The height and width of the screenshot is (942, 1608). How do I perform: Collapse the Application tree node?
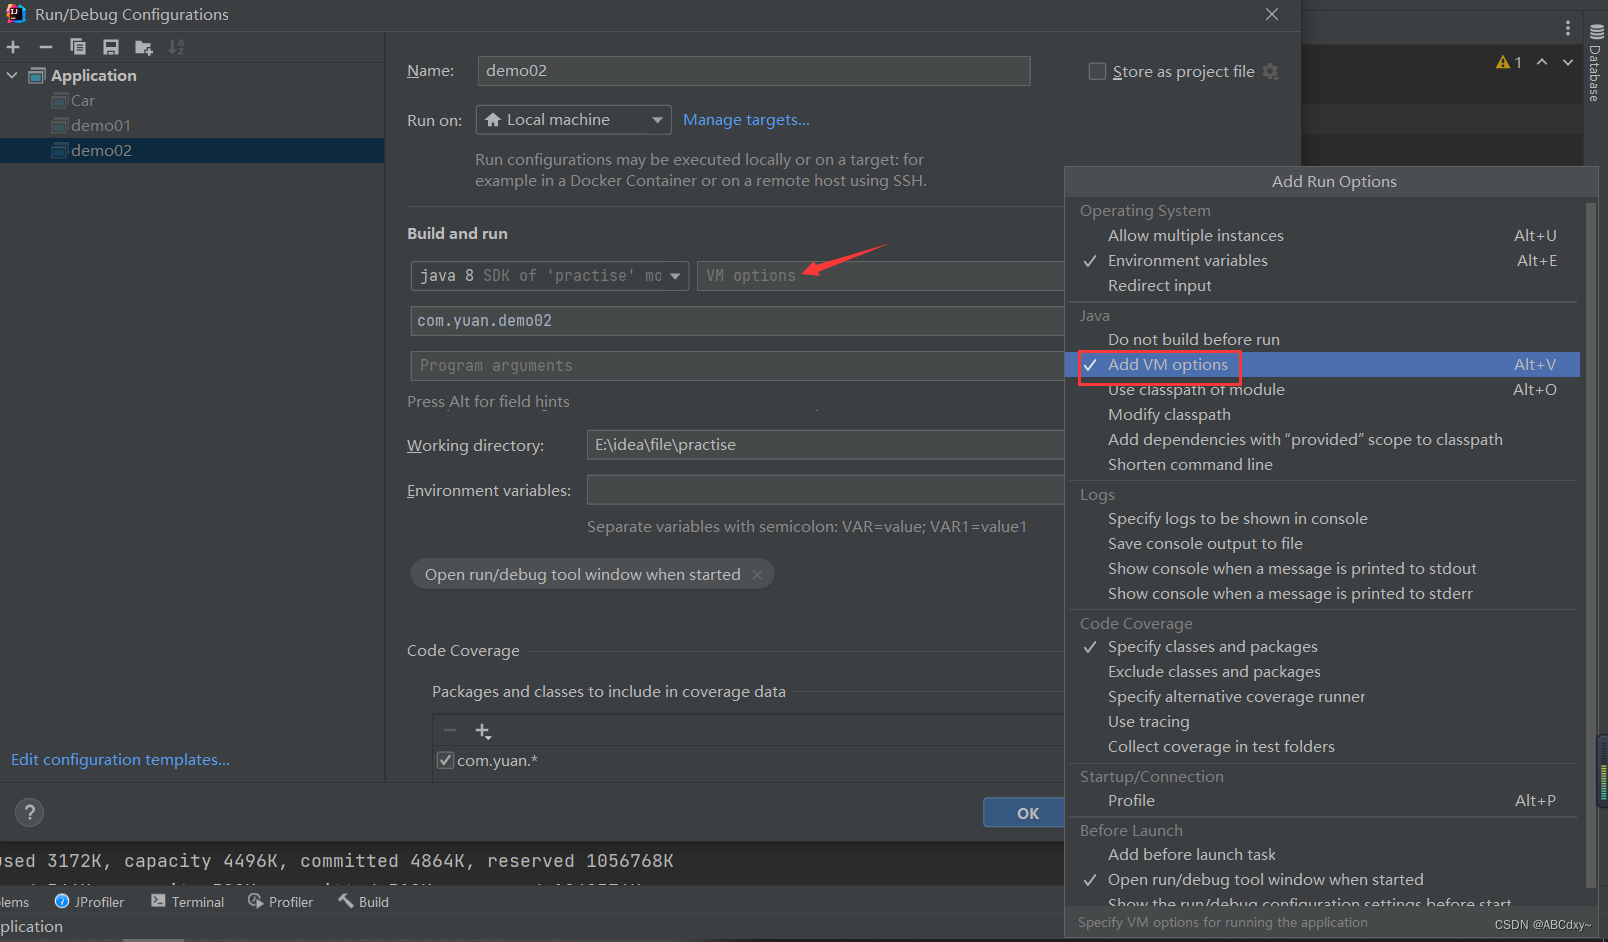11,75
